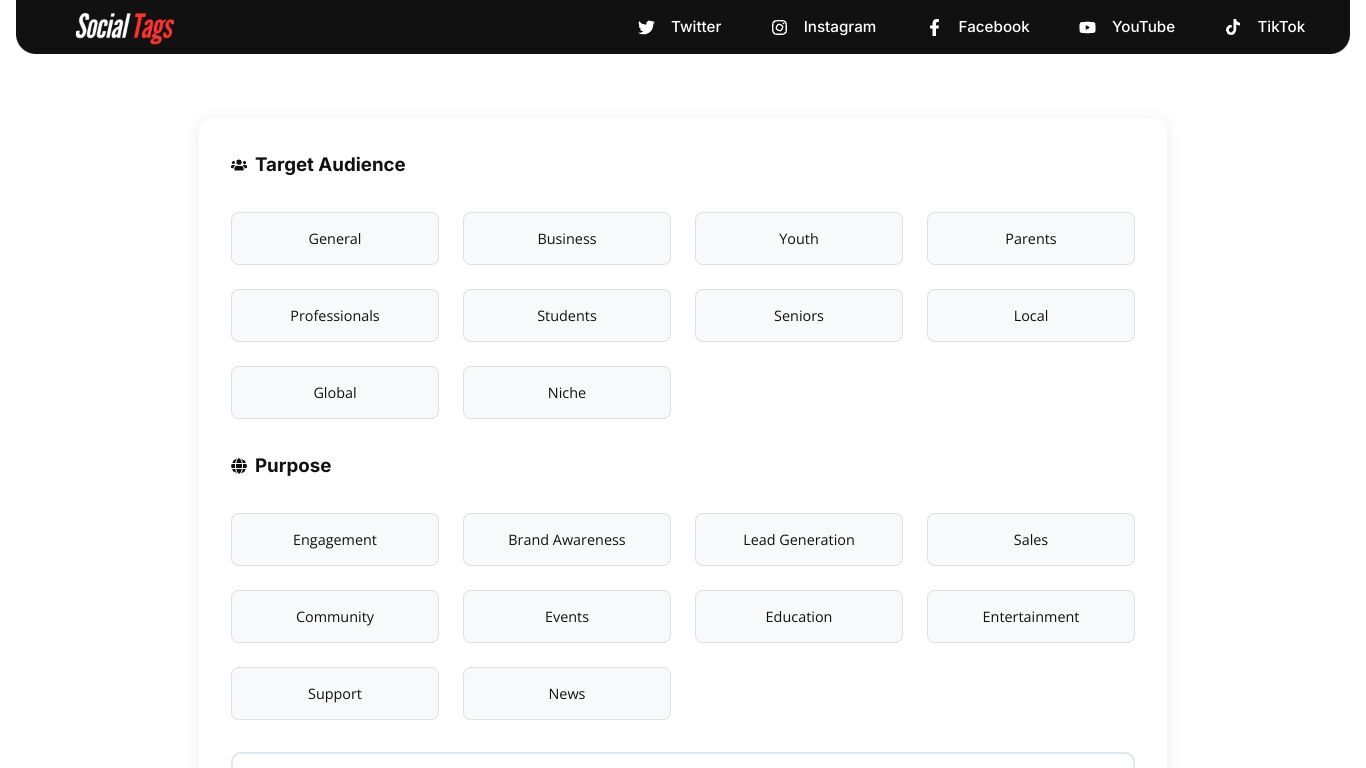Pick the Students audience option

[x=567, y=315]
